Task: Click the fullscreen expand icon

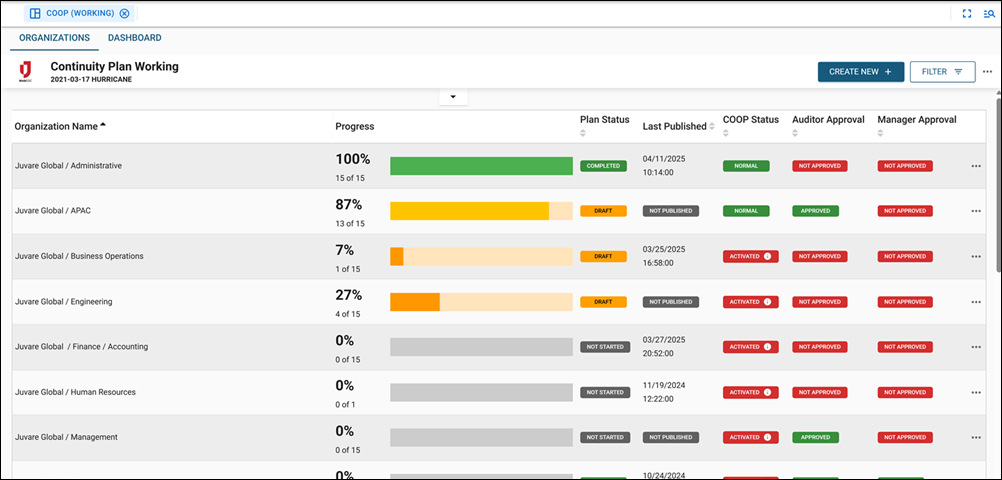Action: [966, 14]
